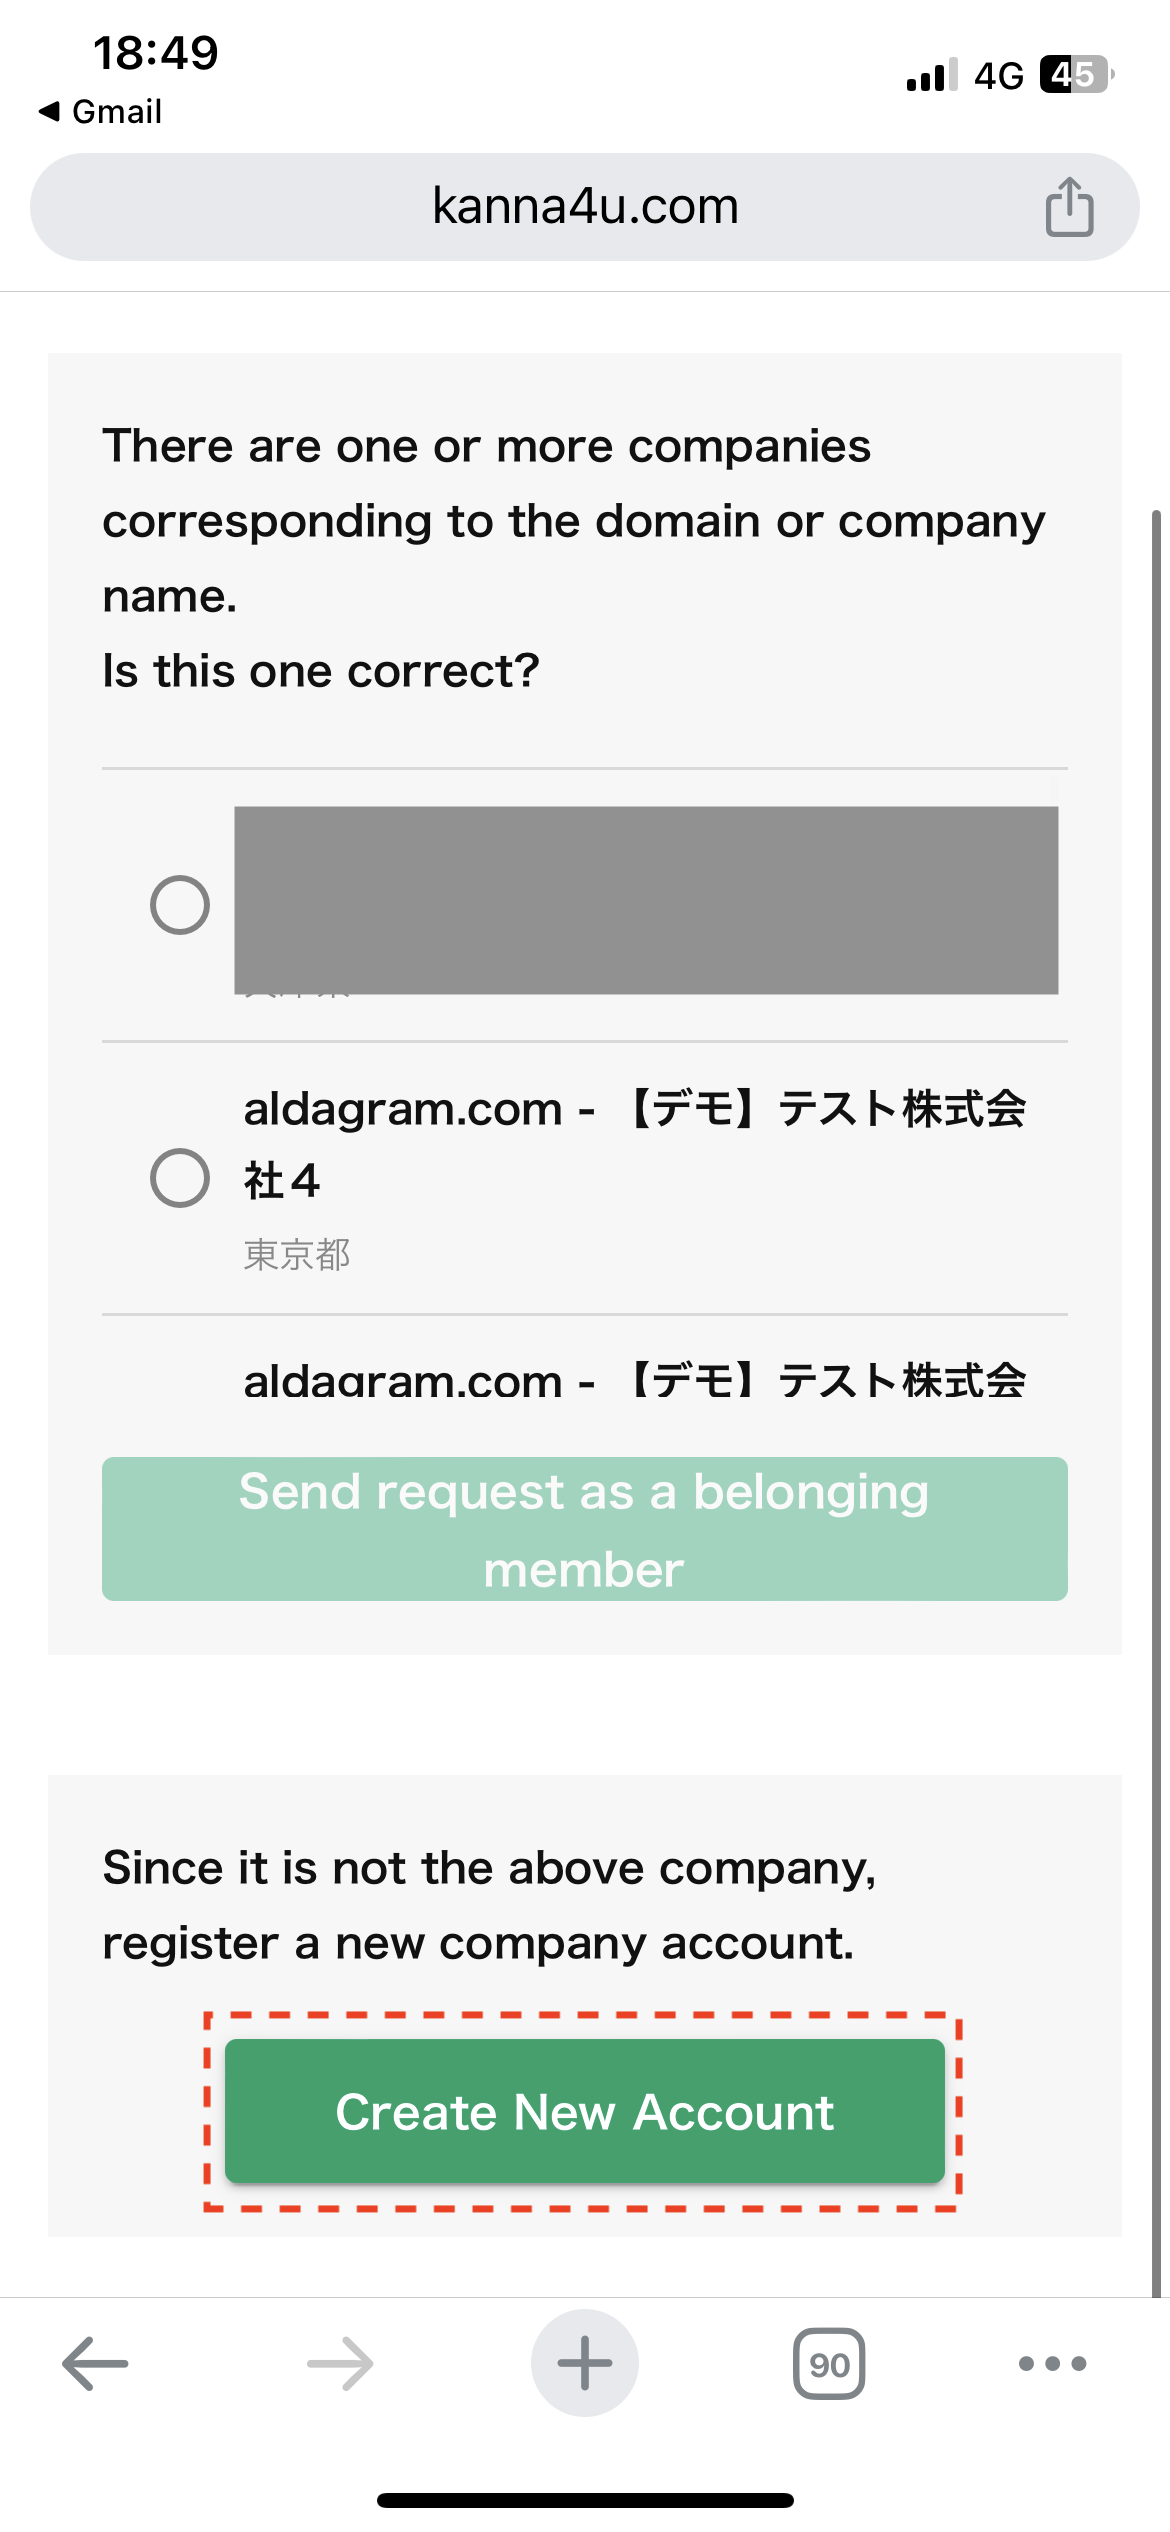The image size is (1170, 2532).
Task: Select the テスト株式会社４ radio button
Action: [180, 1177]
